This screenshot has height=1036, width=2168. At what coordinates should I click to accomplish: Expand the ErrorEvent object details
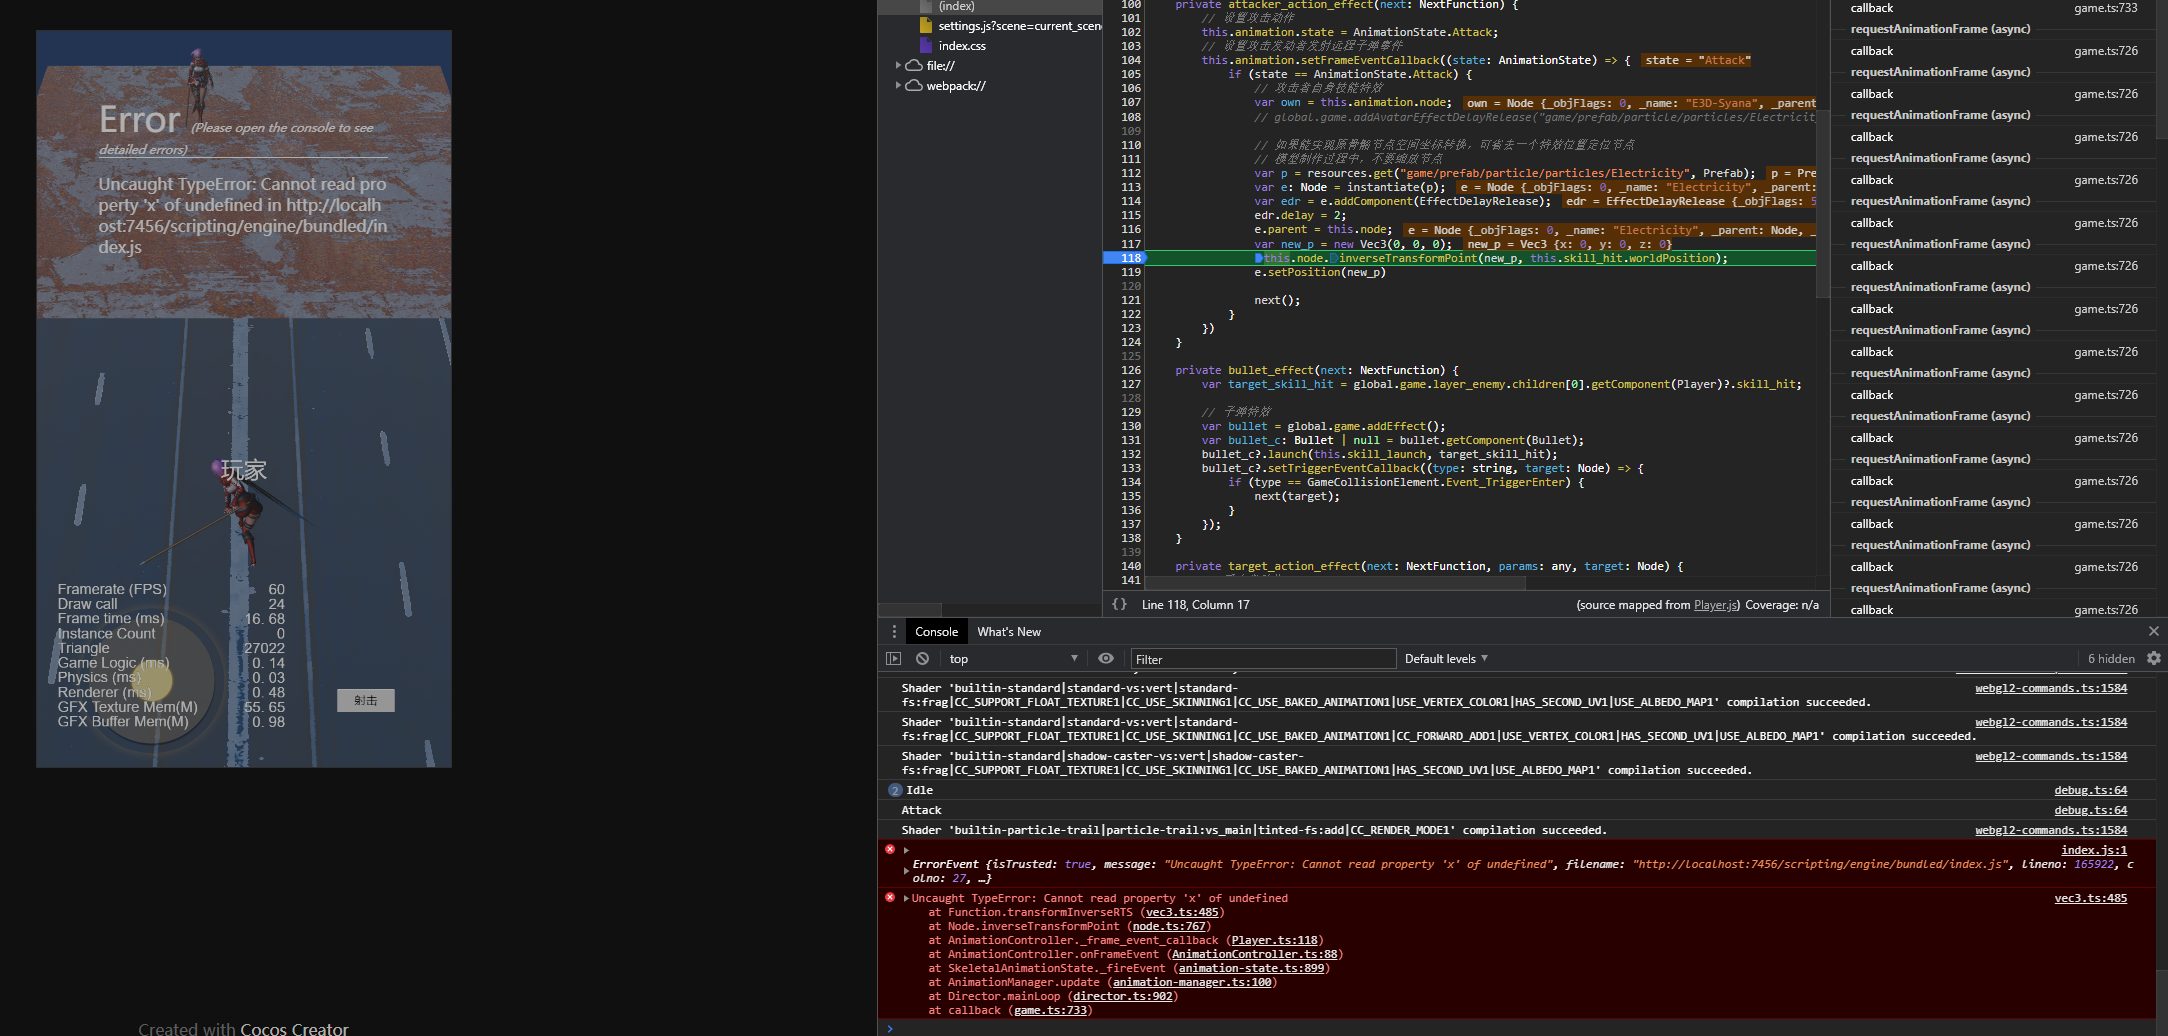[906, 871]
